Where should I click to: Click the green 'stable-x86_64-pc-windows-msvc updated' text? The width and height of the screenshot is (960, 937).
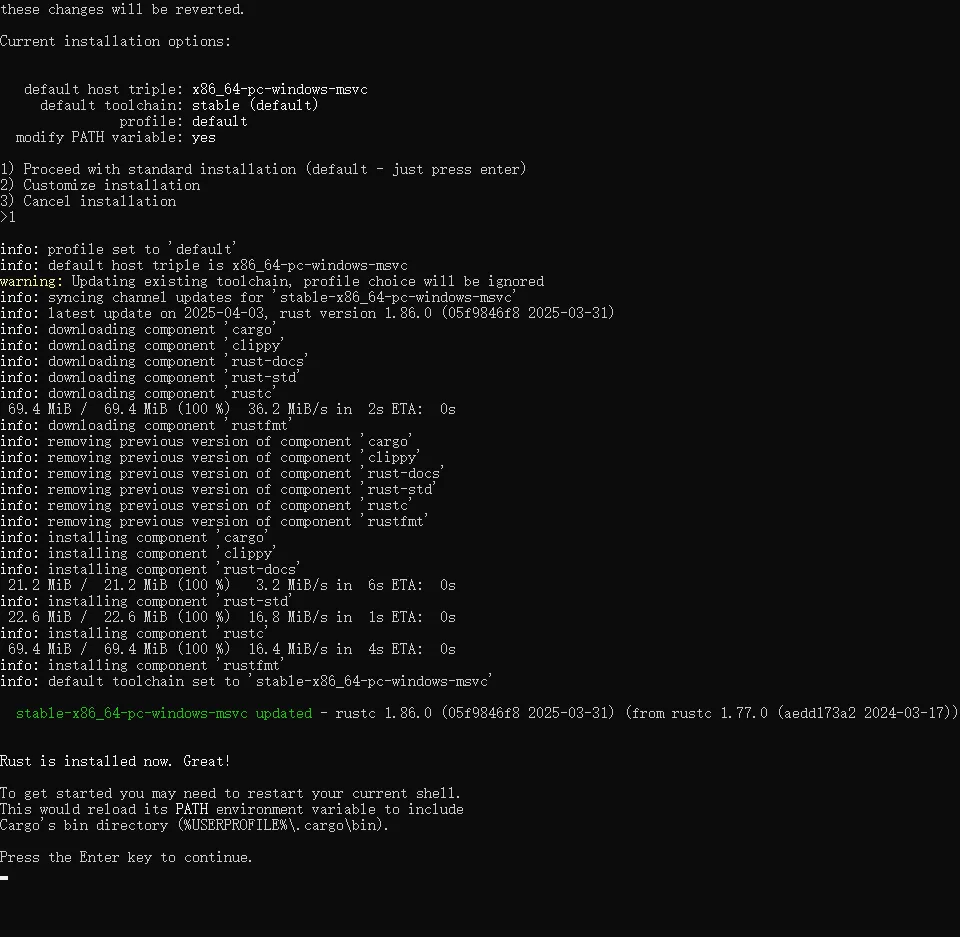(163, 713)
